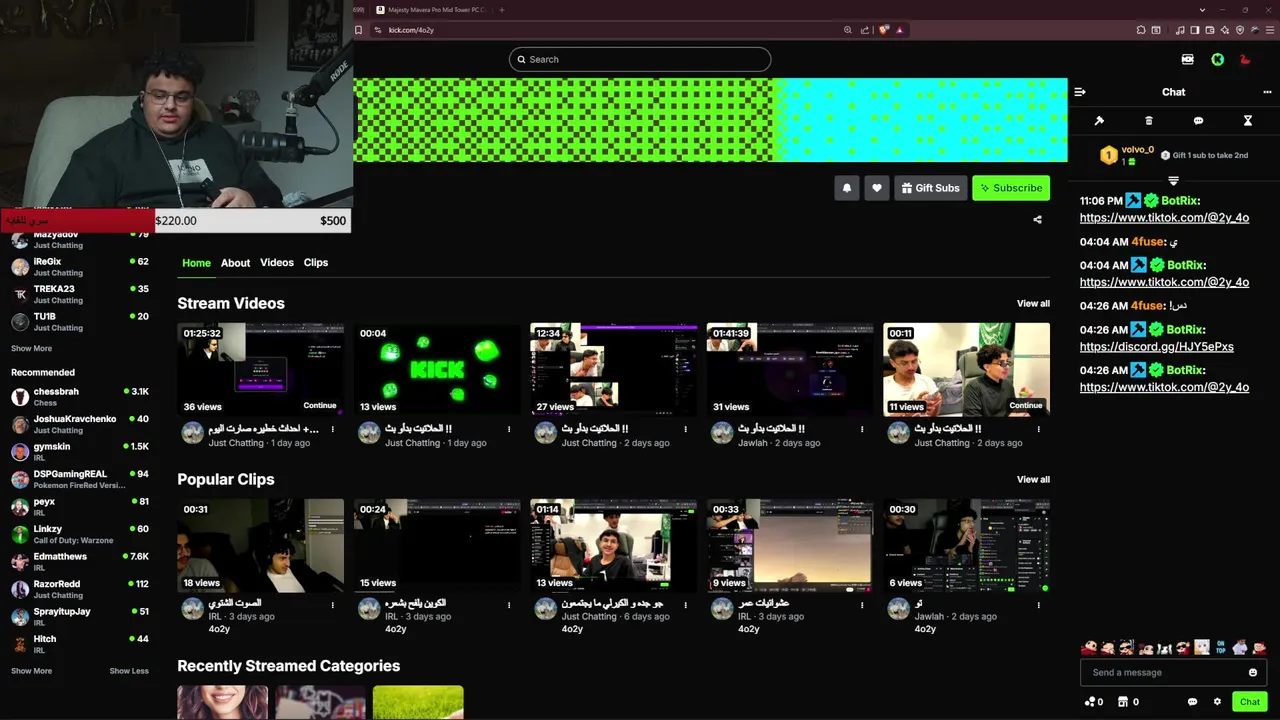Image resolution: width=1280 pixels, height=720 pixels.
Task: Expand followed channels with Show More
Action: tap(31, 349)
